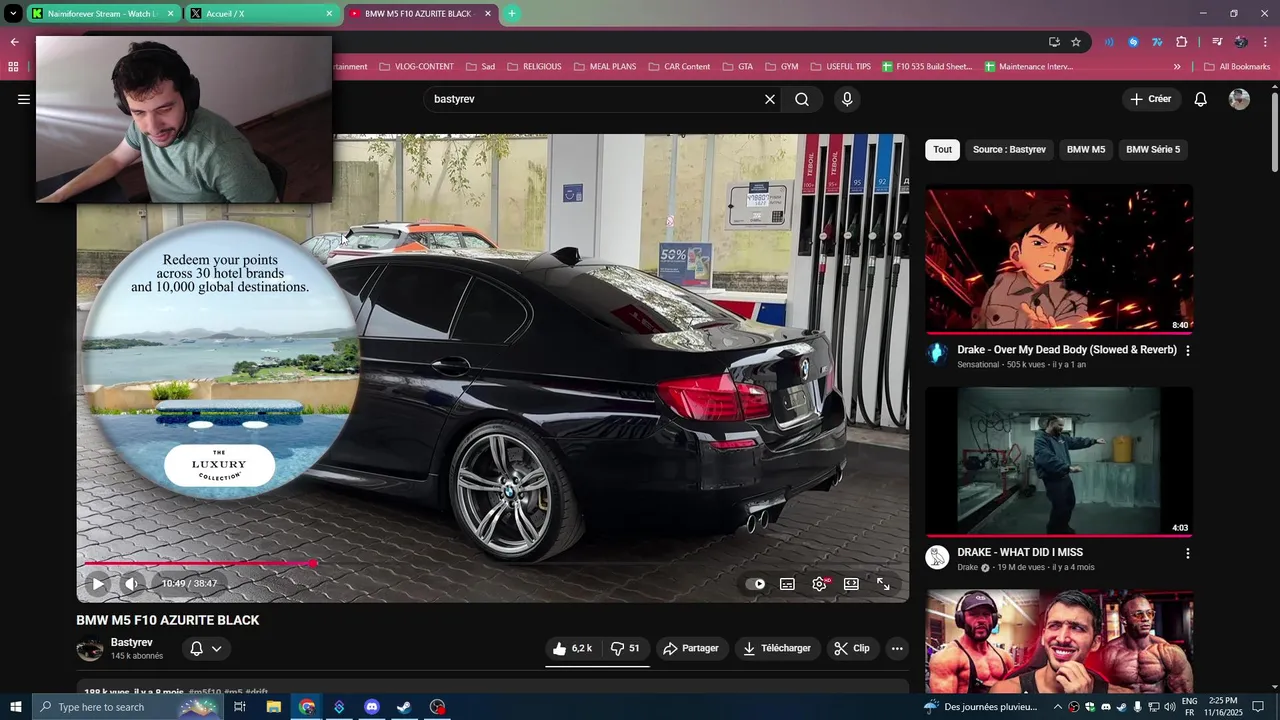Clear the bastyrev search text
1280x720 pixels.
click(770, 99)
